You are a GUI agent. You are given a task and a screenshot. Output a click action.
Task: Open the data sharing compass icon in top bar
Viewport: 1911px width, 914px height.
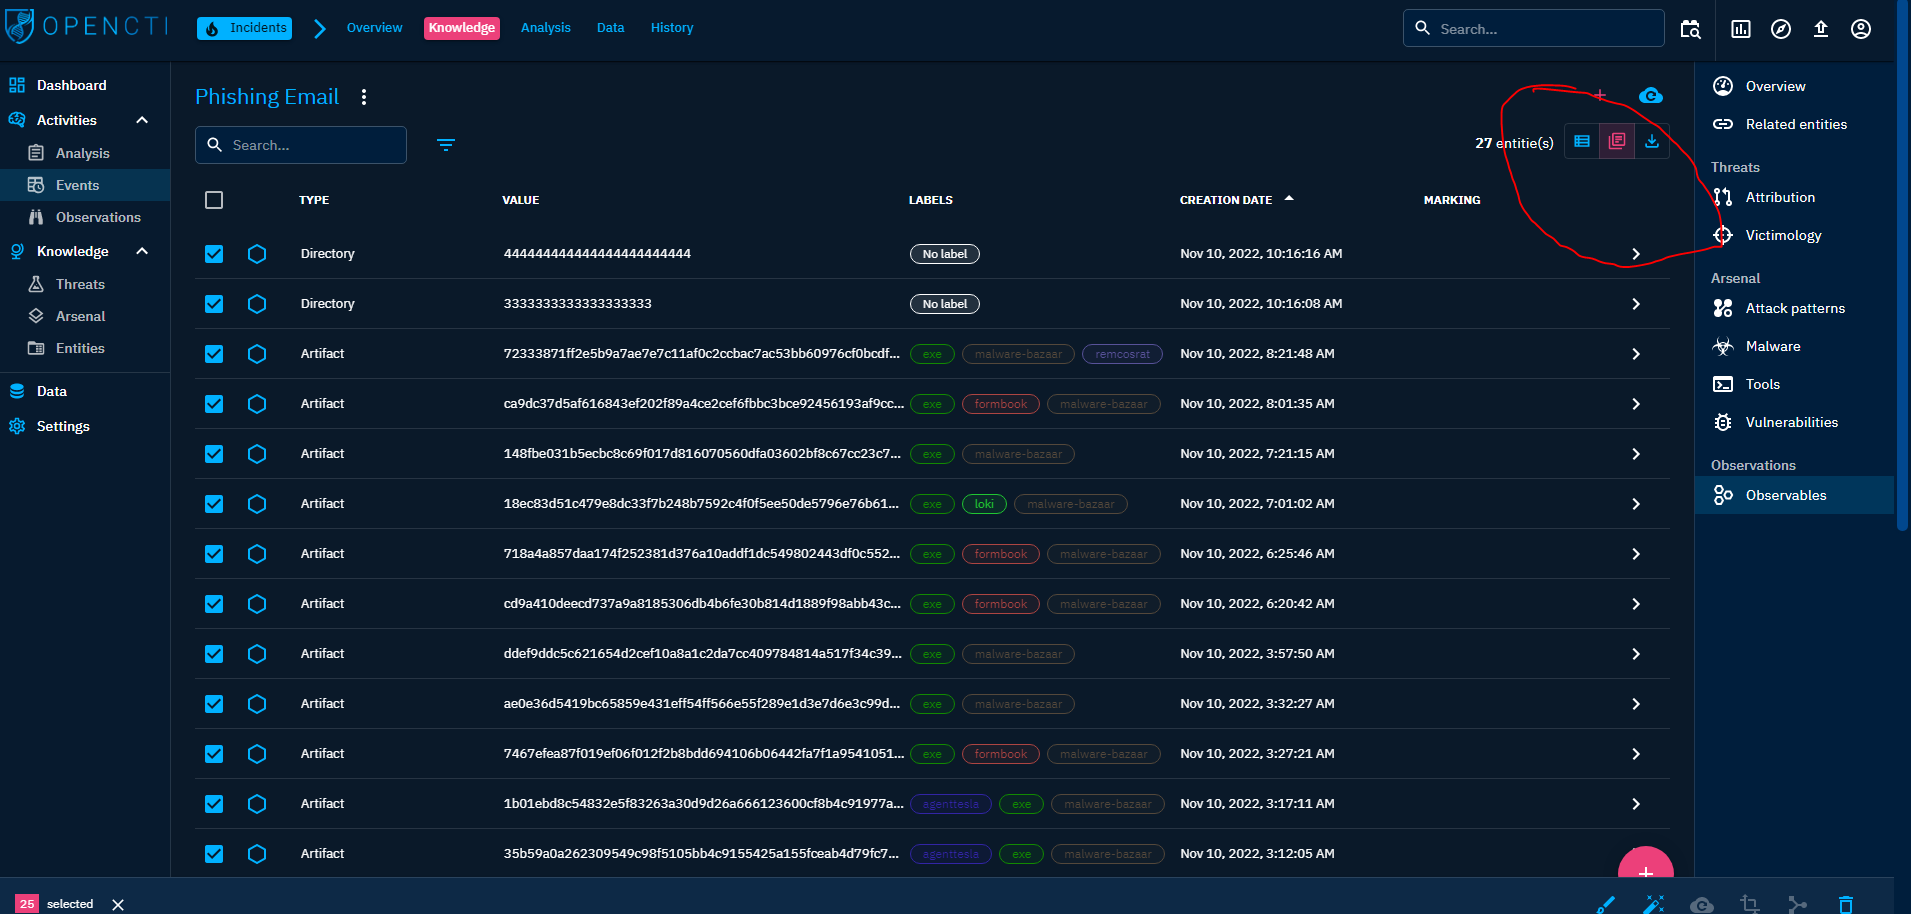coord(1780,29)
